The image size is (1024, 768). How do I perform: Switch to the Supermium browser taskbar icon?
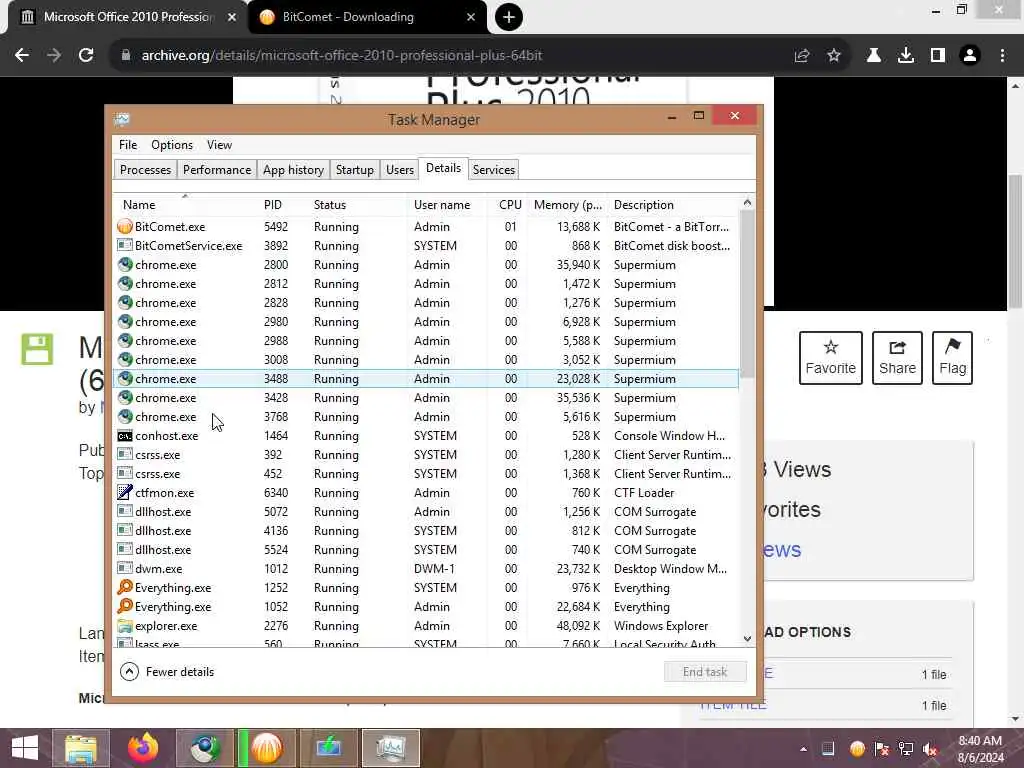coord(205,748)
